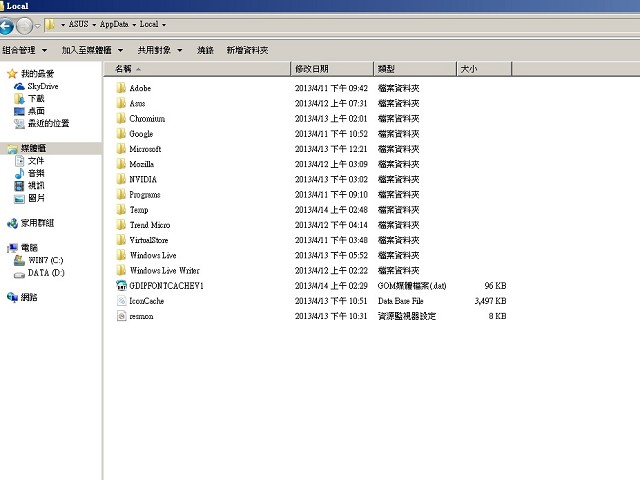Screen dimensions: 640x480
Task: Select the Microsoft folder icon
Action: point(121,149)
